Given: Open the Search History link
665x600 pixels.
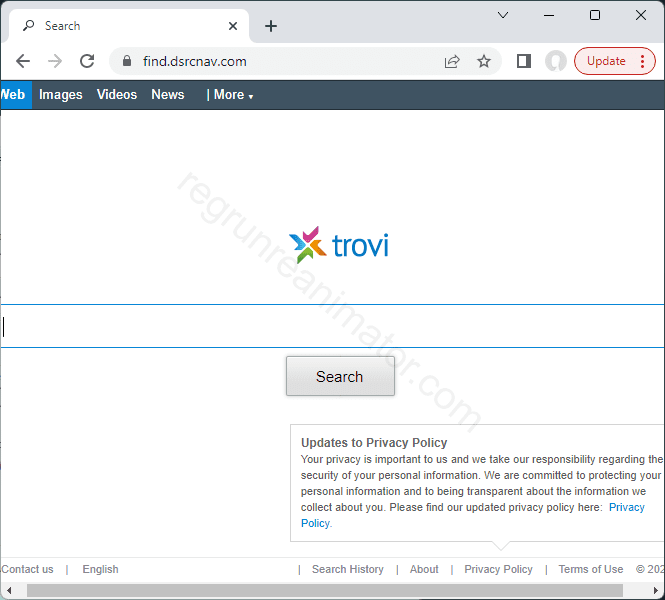Looking at the screenshot, I should 347,569.
